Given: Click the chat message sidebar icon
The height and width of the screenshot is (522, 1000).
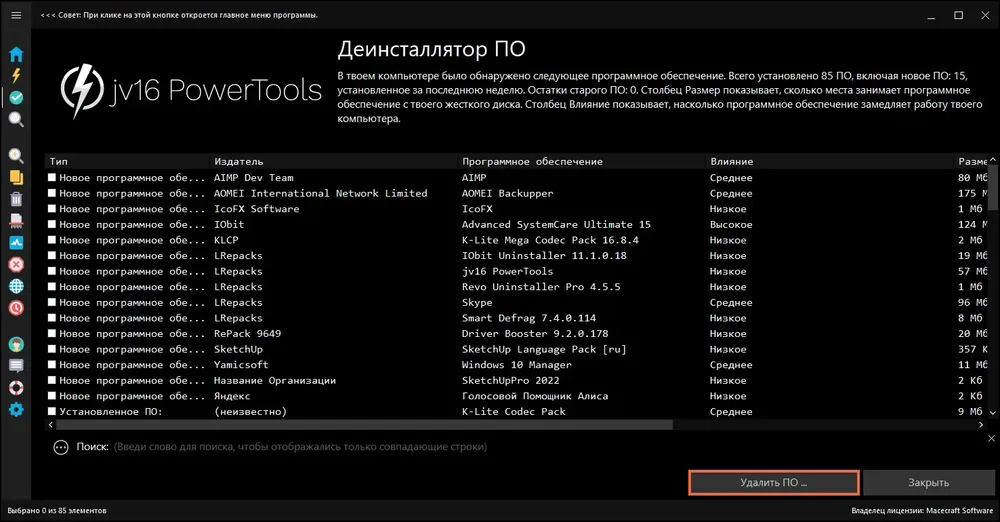Looking at the screenshot, I should tap(16, 366).
